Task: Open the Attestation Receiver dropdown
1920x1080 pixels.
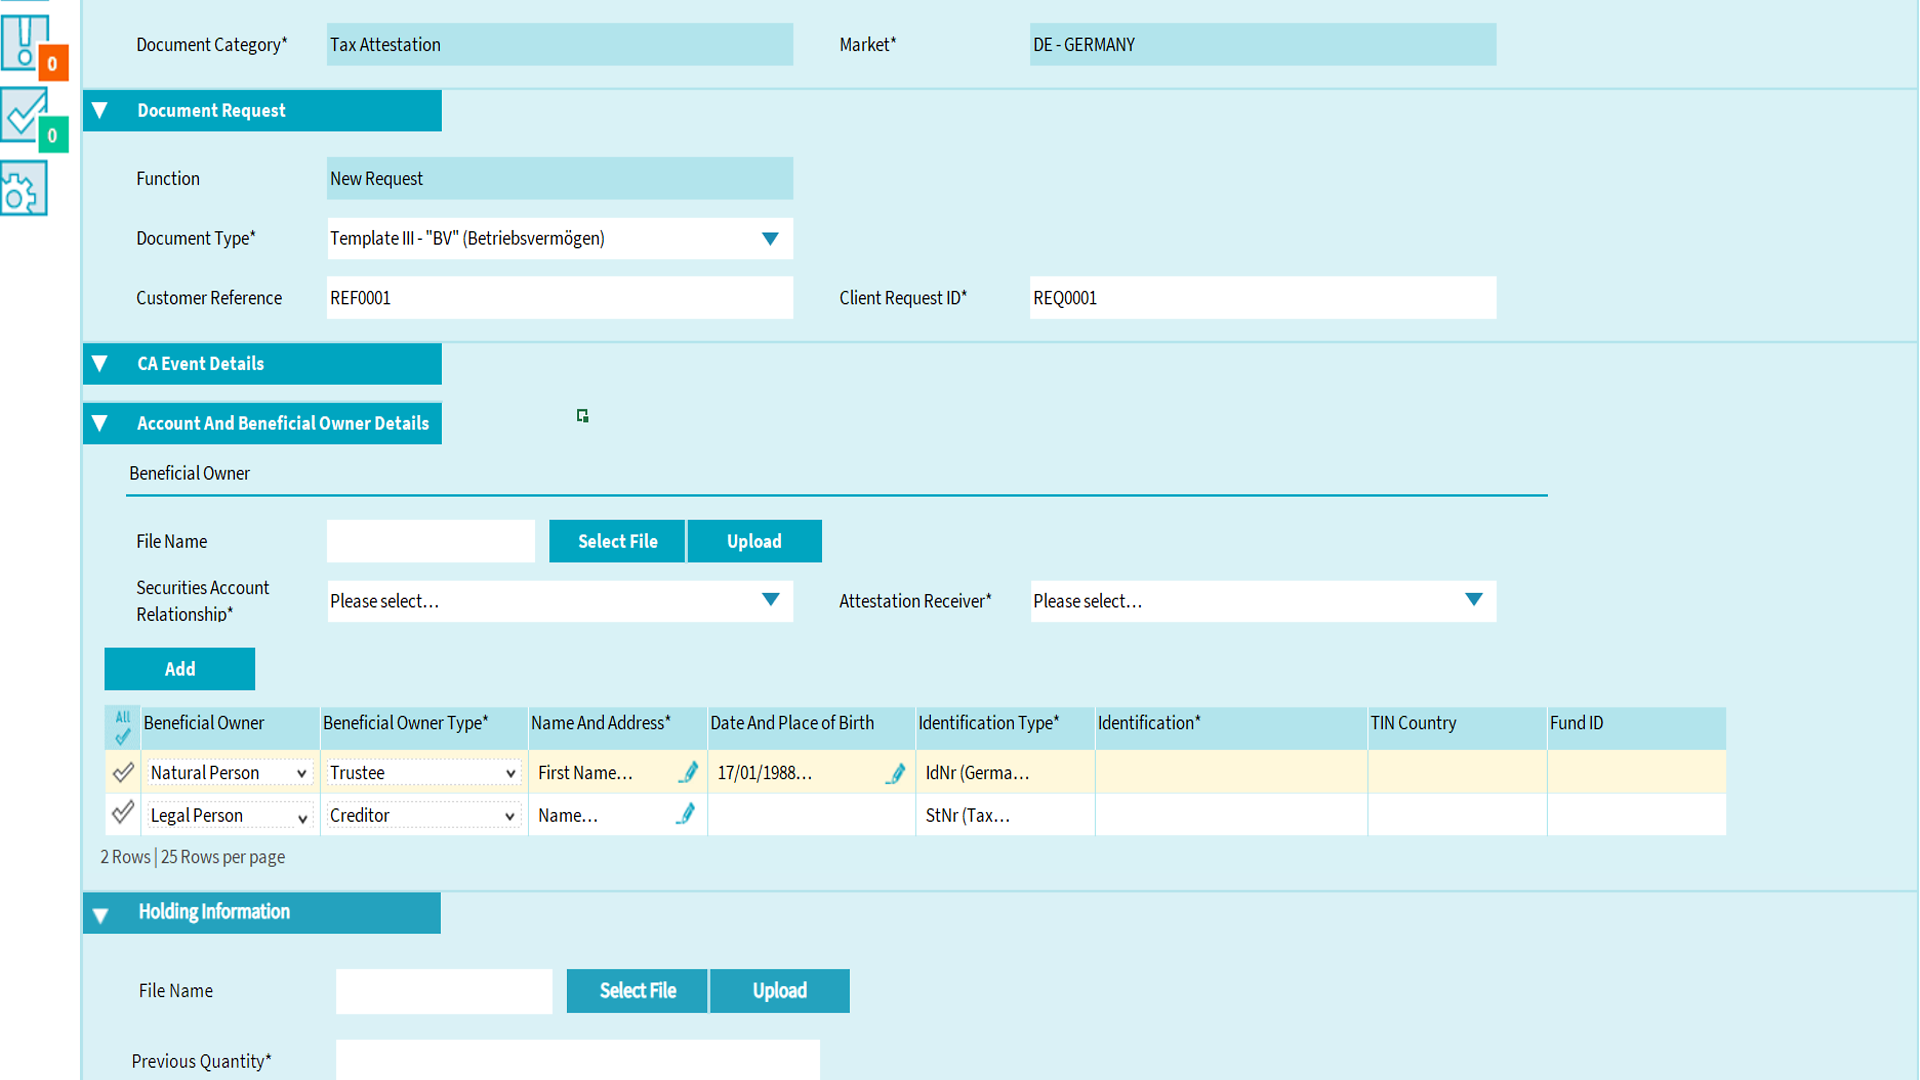Action: [1472, 600]
